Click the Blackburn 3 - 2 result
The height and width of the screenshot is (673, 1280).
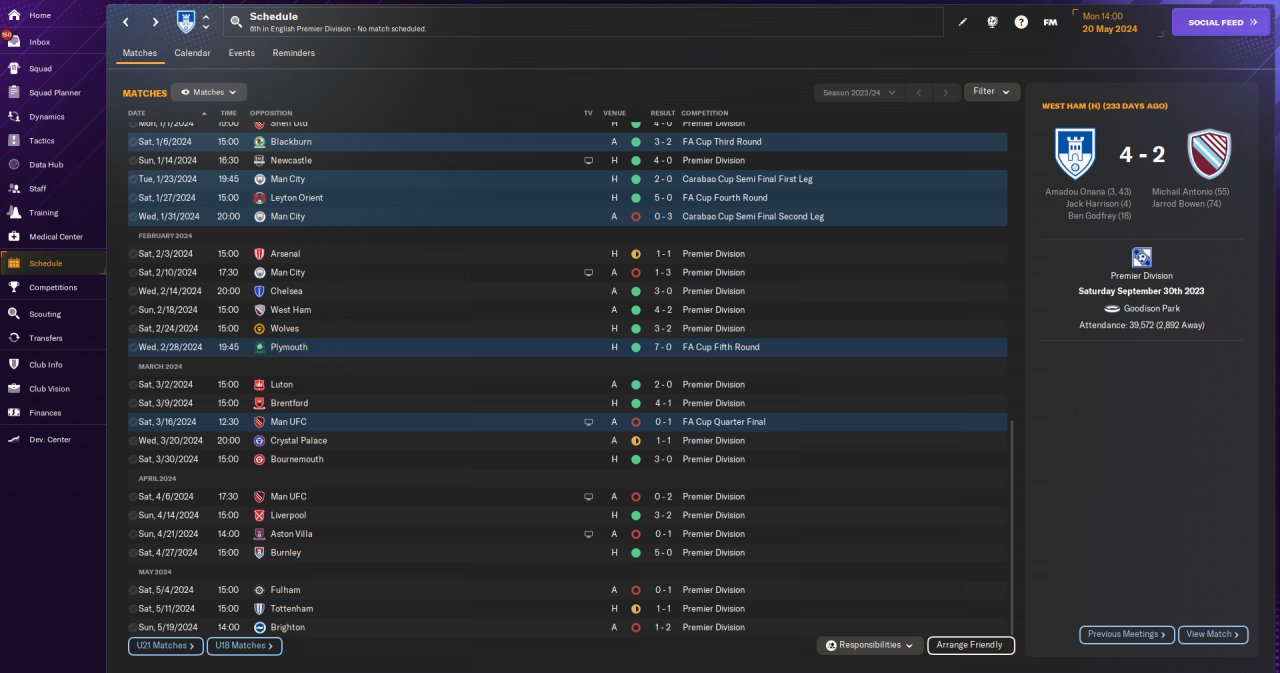click(x=662, y=142)
